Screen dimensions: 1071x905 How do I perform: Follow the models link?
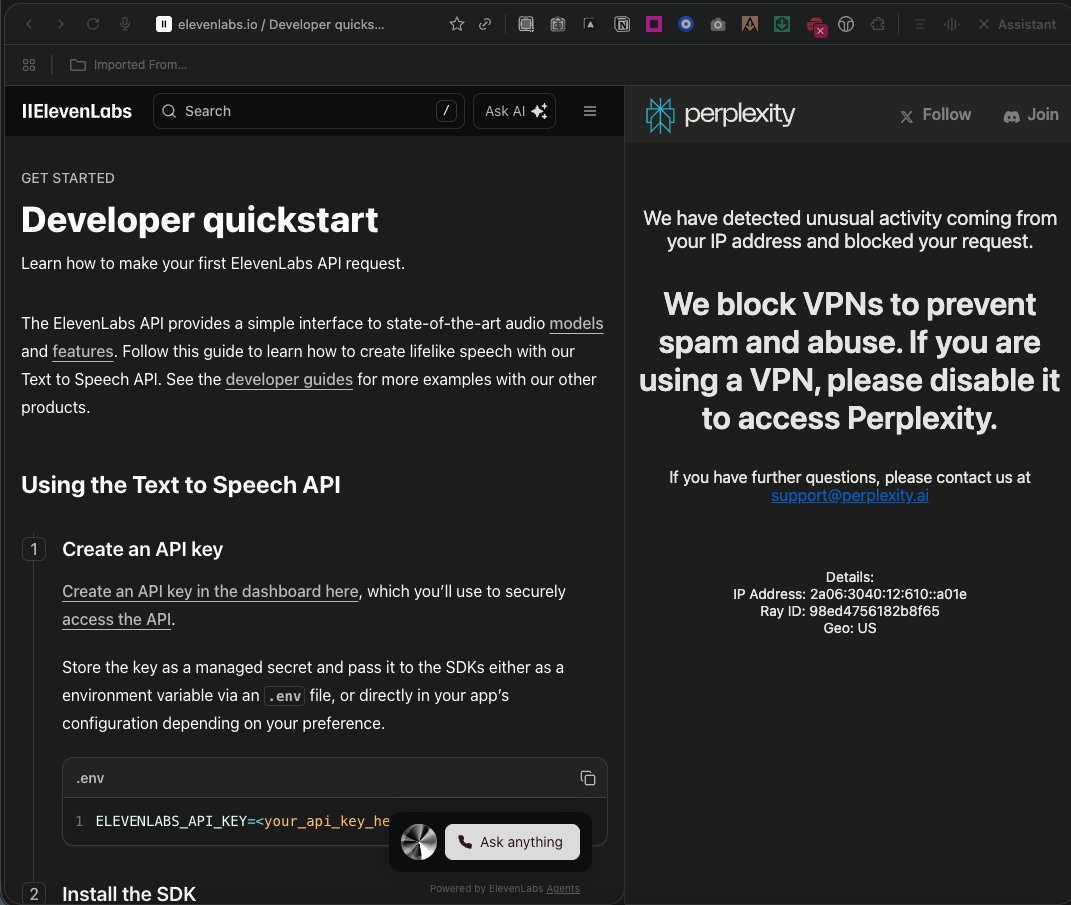pos(576,324)
